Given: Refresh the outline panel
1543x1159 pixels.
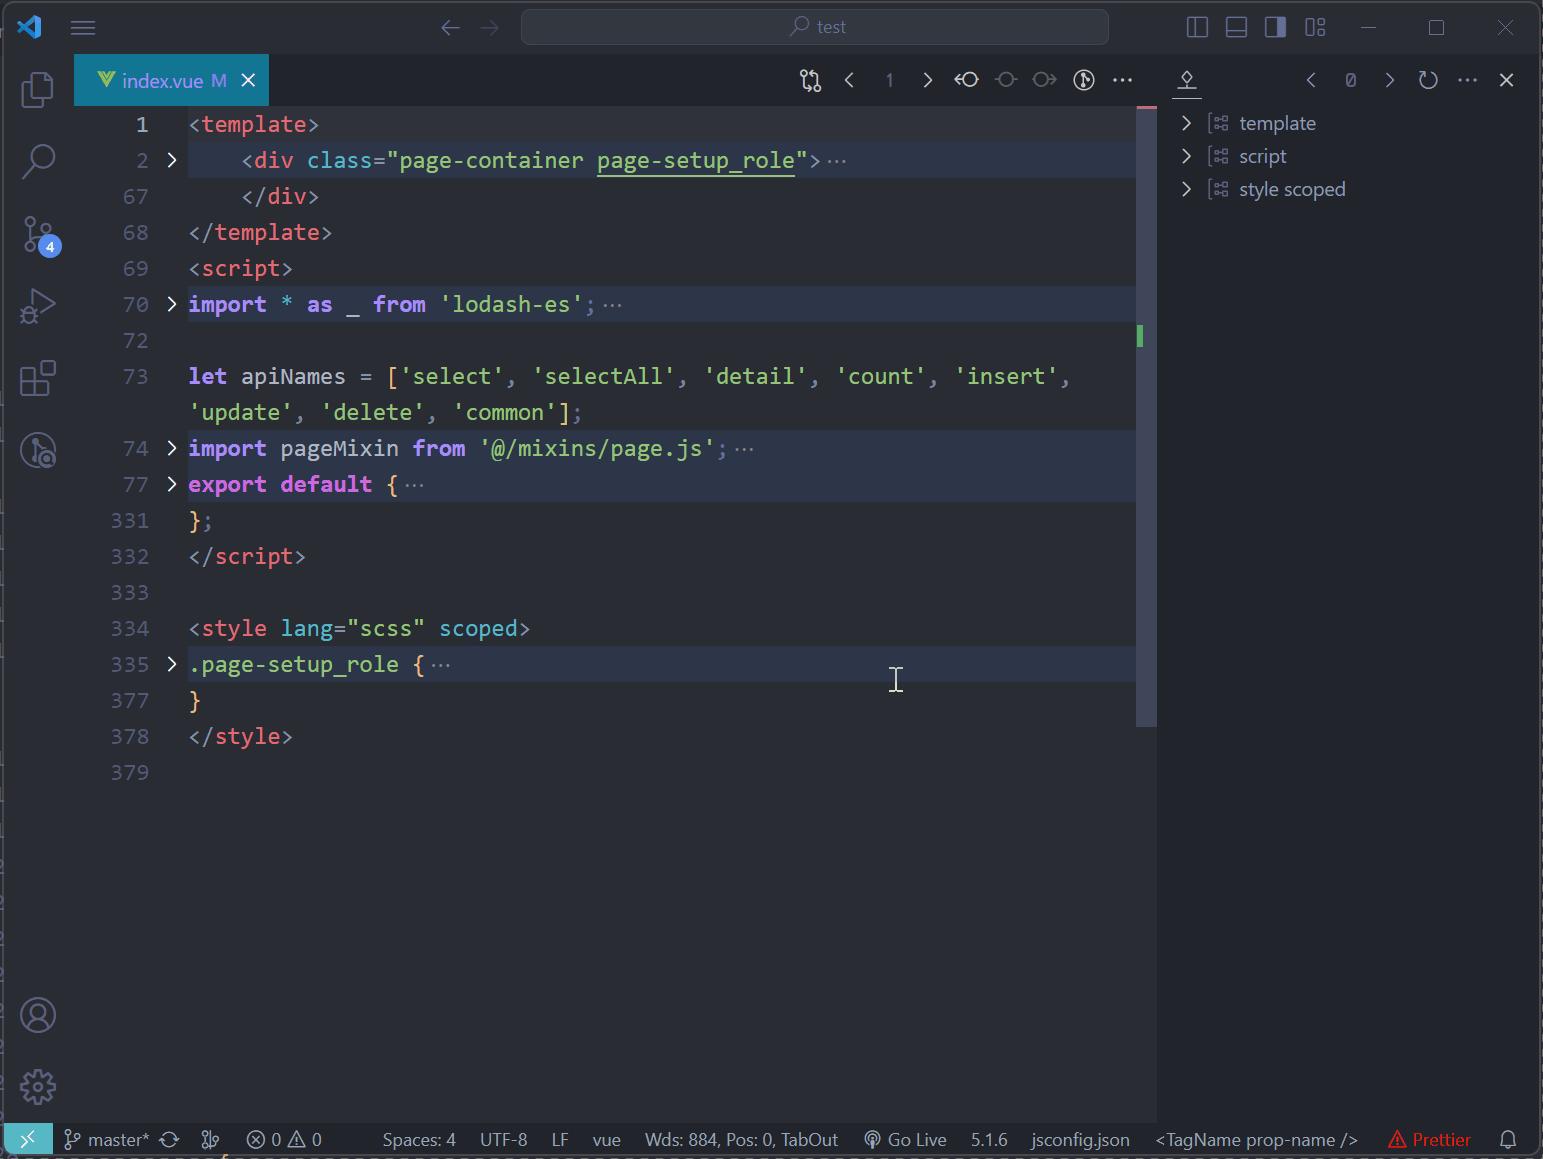Looking at the screenshot, I should click(x=1428, y=80).
